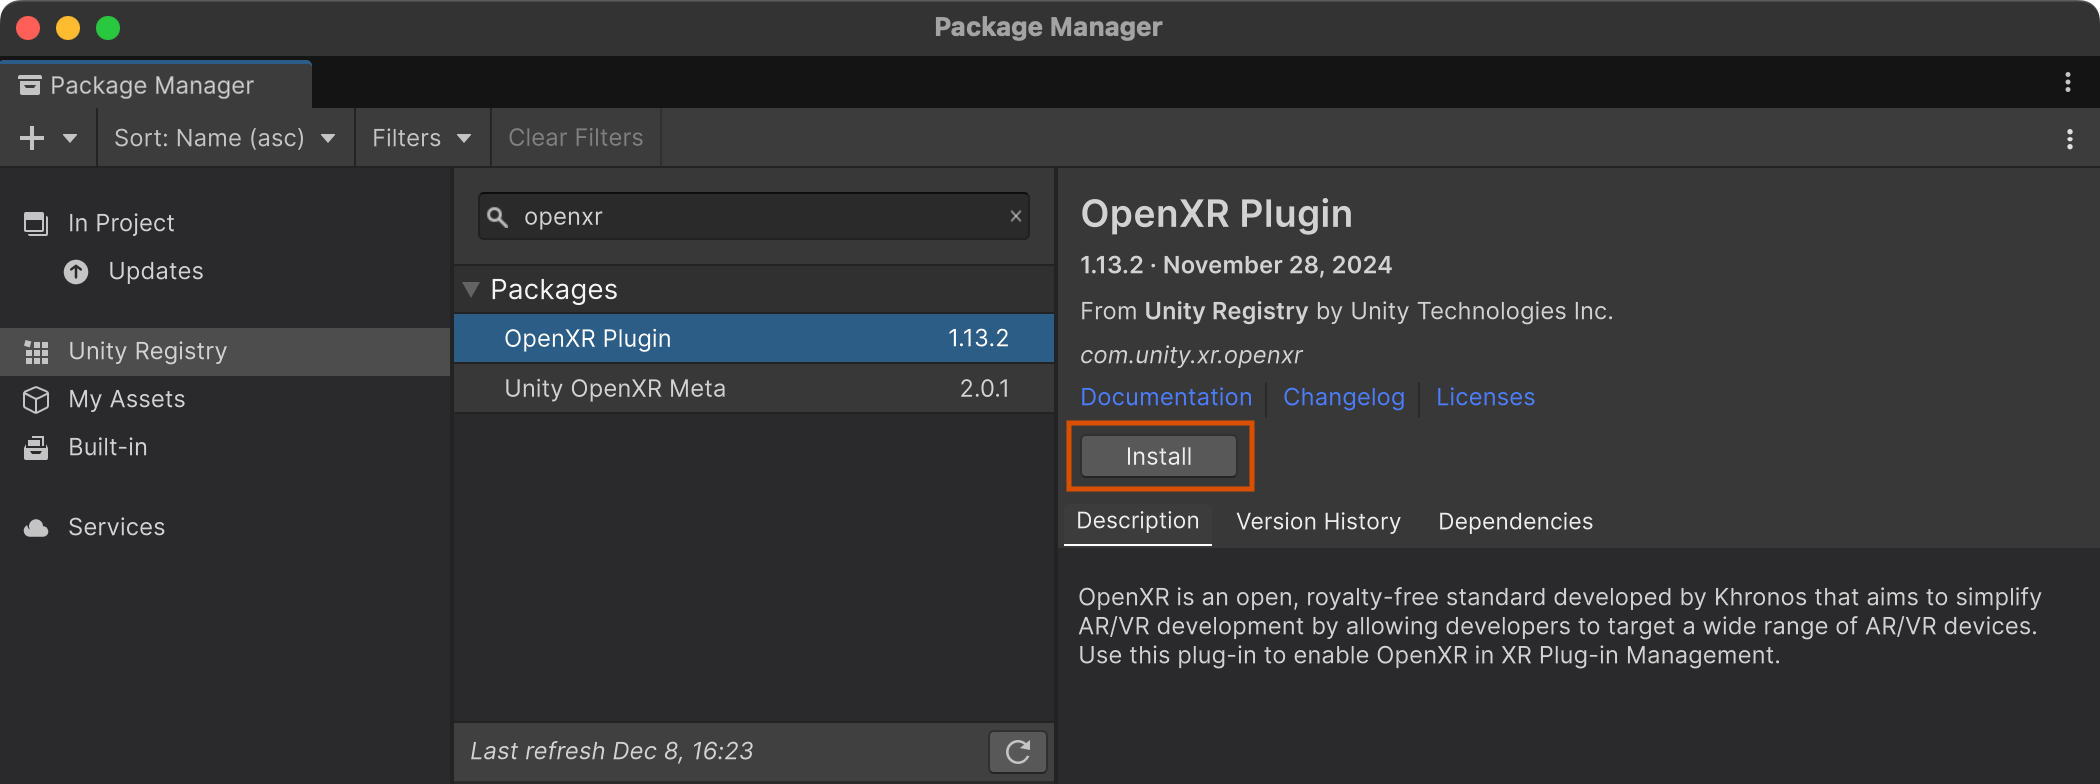
Task: Select Unity OpenXR Meta in the package list
Action: (754, 388)
